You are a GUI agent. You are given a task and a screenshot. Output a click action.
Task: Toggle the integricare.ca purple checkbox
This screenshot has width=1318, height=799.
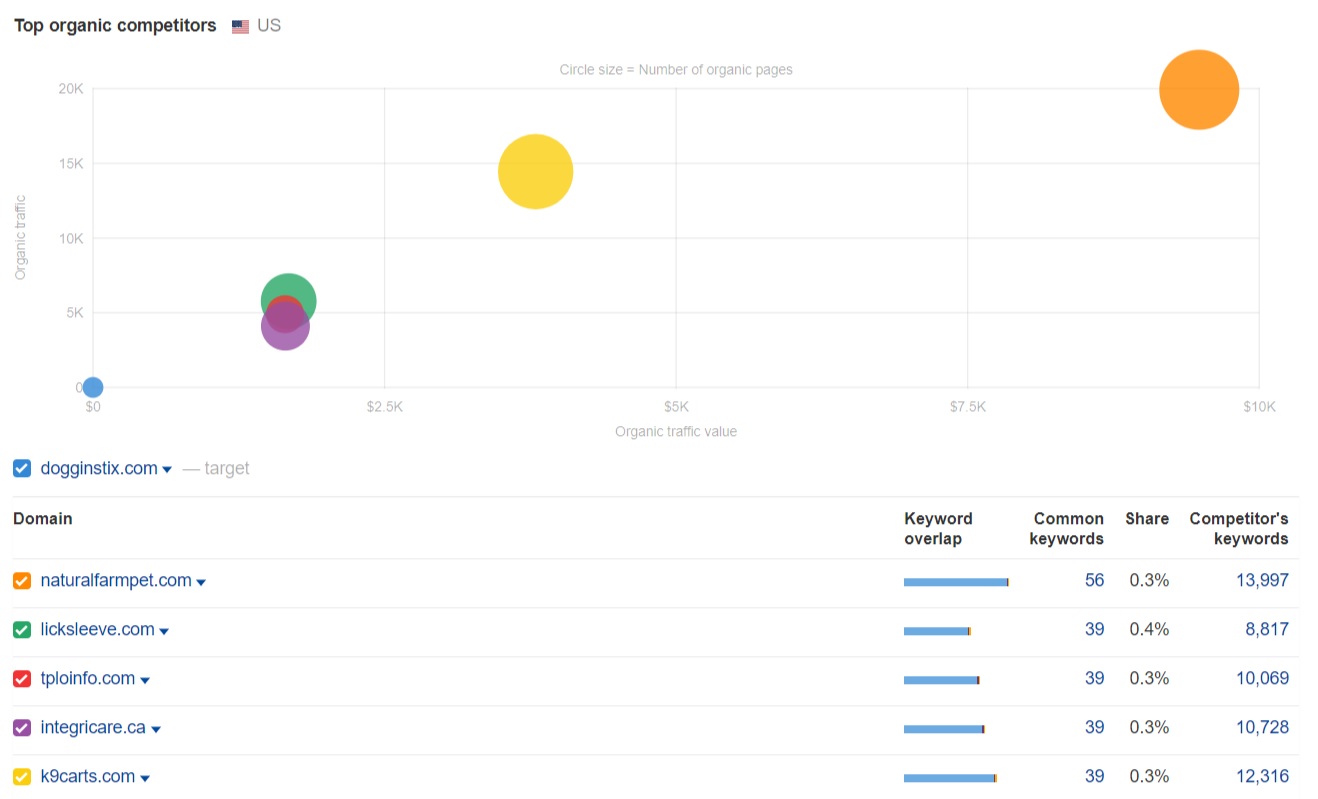tap(22, 728)
